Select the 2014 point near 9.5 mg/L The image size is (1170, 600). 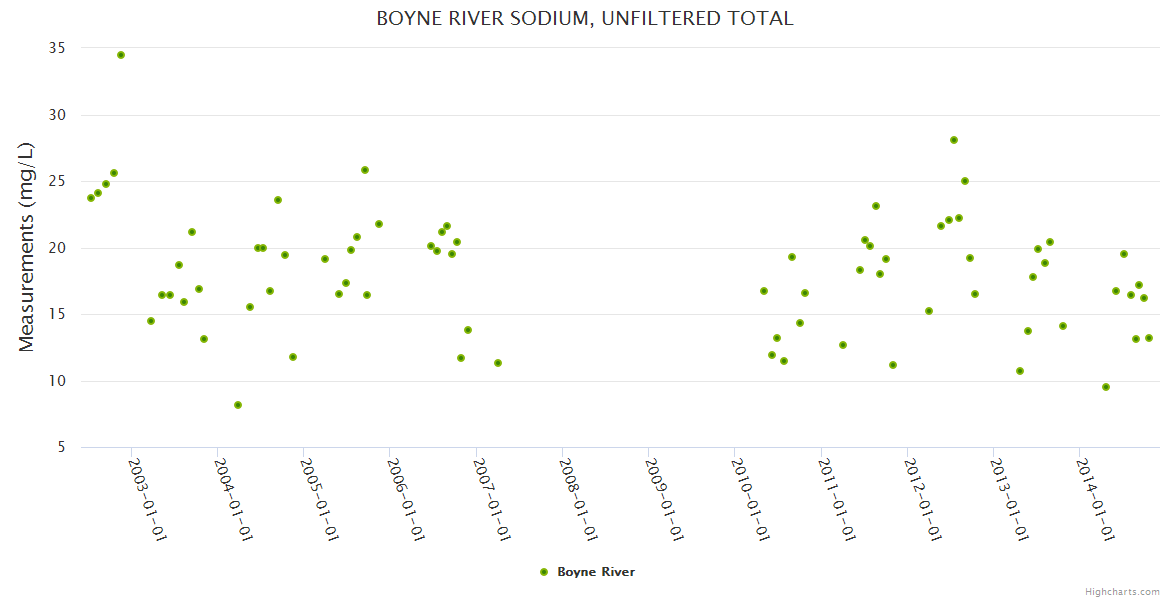coord(1106,387)
